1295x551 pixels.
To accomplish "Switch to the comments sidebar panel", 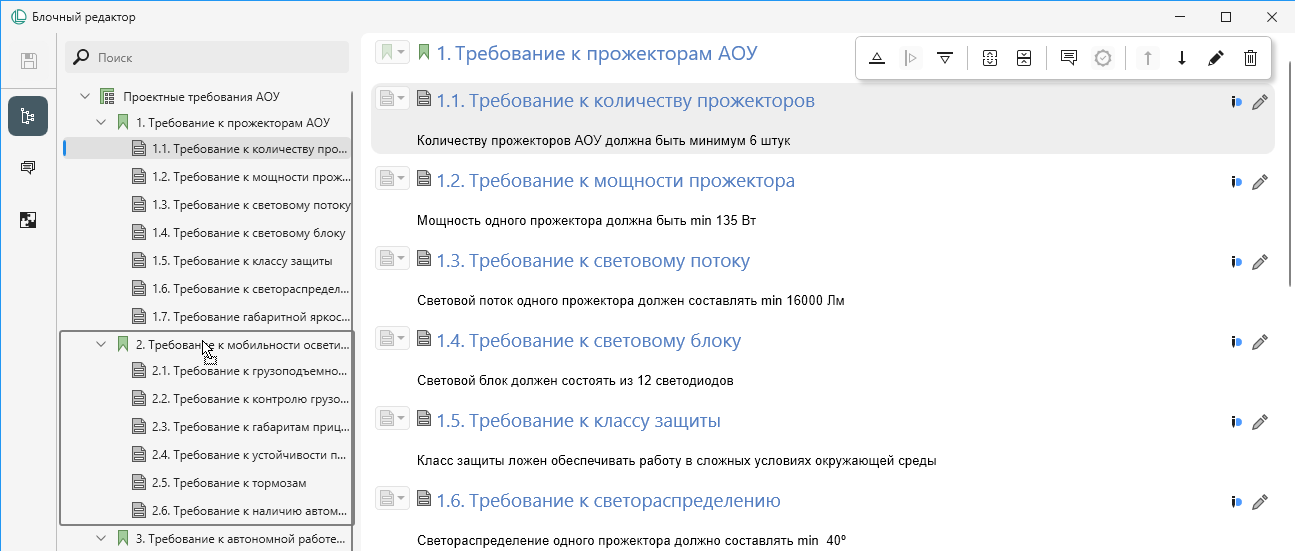I will tap(28, 168).
